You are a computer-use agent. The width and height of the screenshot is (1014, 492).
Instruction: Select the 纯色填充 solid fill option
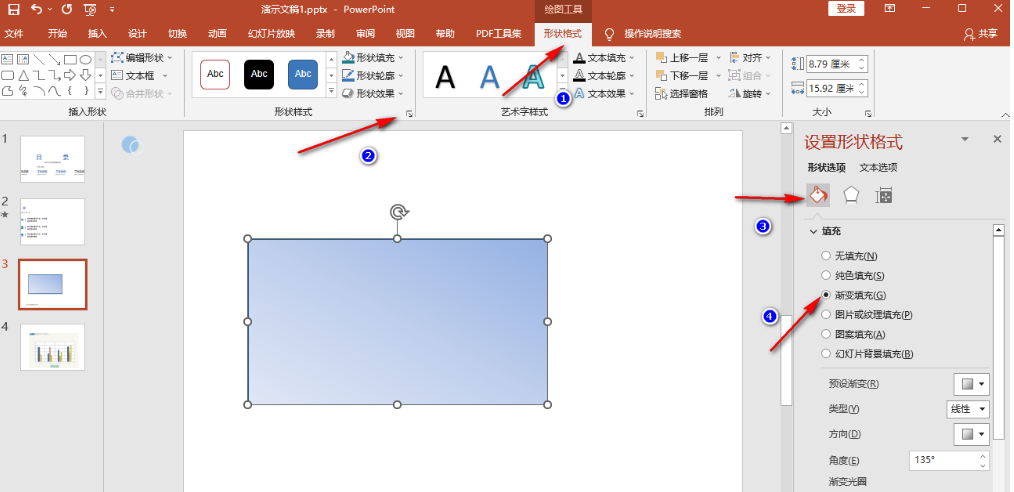coord(825,275)
